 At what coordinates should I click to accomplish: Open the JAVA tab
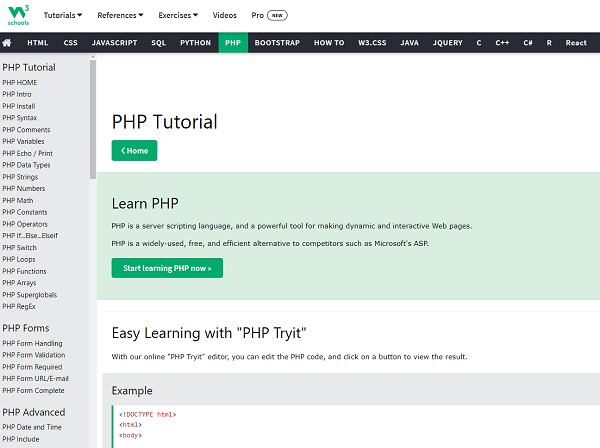409,43
